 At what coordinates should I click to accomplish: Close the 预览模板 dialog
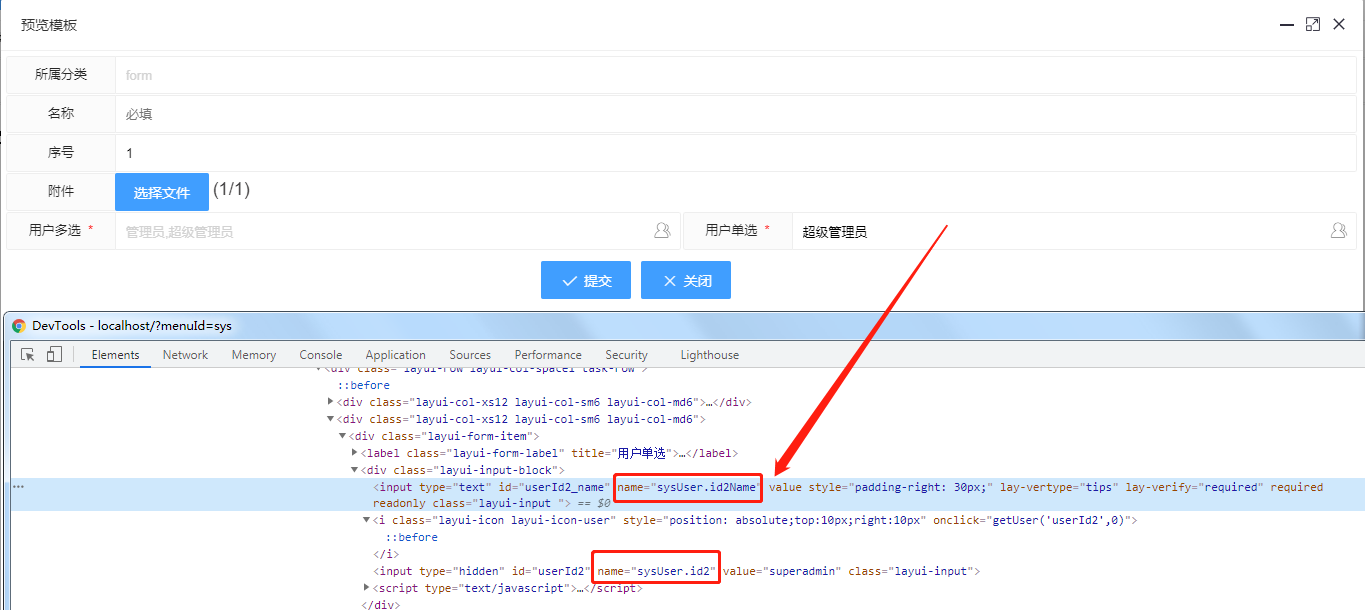(x=1339, y=24)
